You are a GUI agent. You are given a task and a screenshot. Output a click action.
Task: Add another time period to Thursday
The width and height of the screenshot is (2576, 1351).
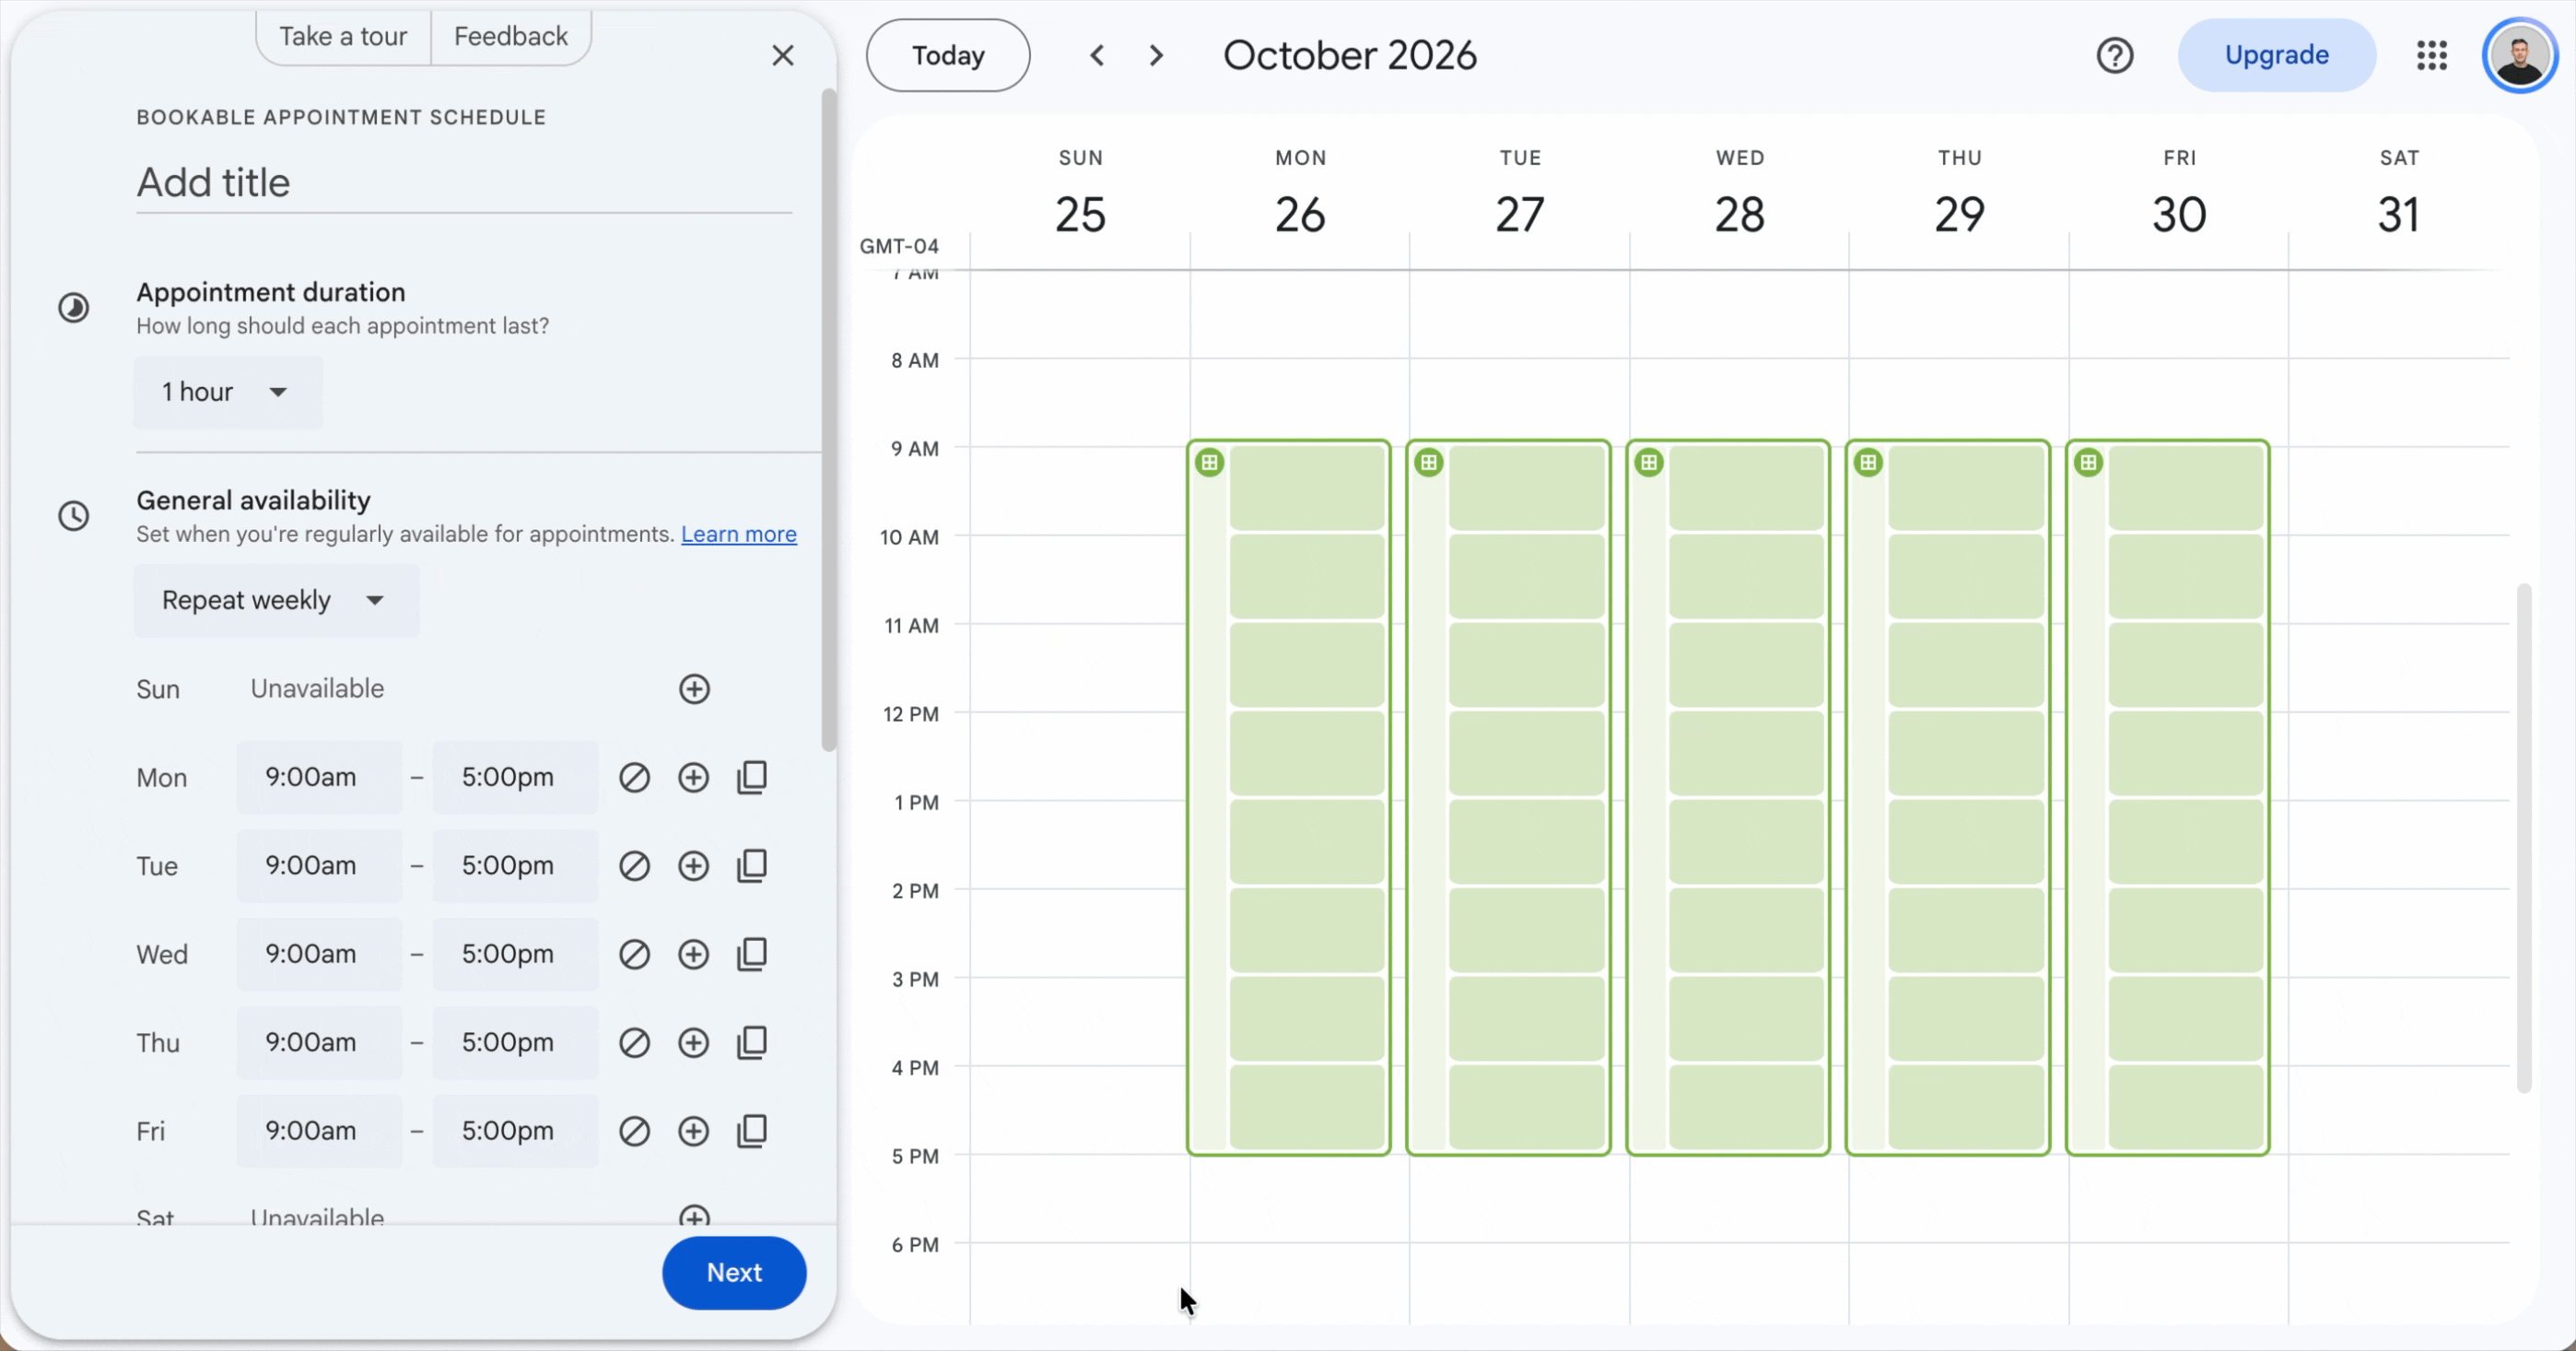(x=693, y=1043)
